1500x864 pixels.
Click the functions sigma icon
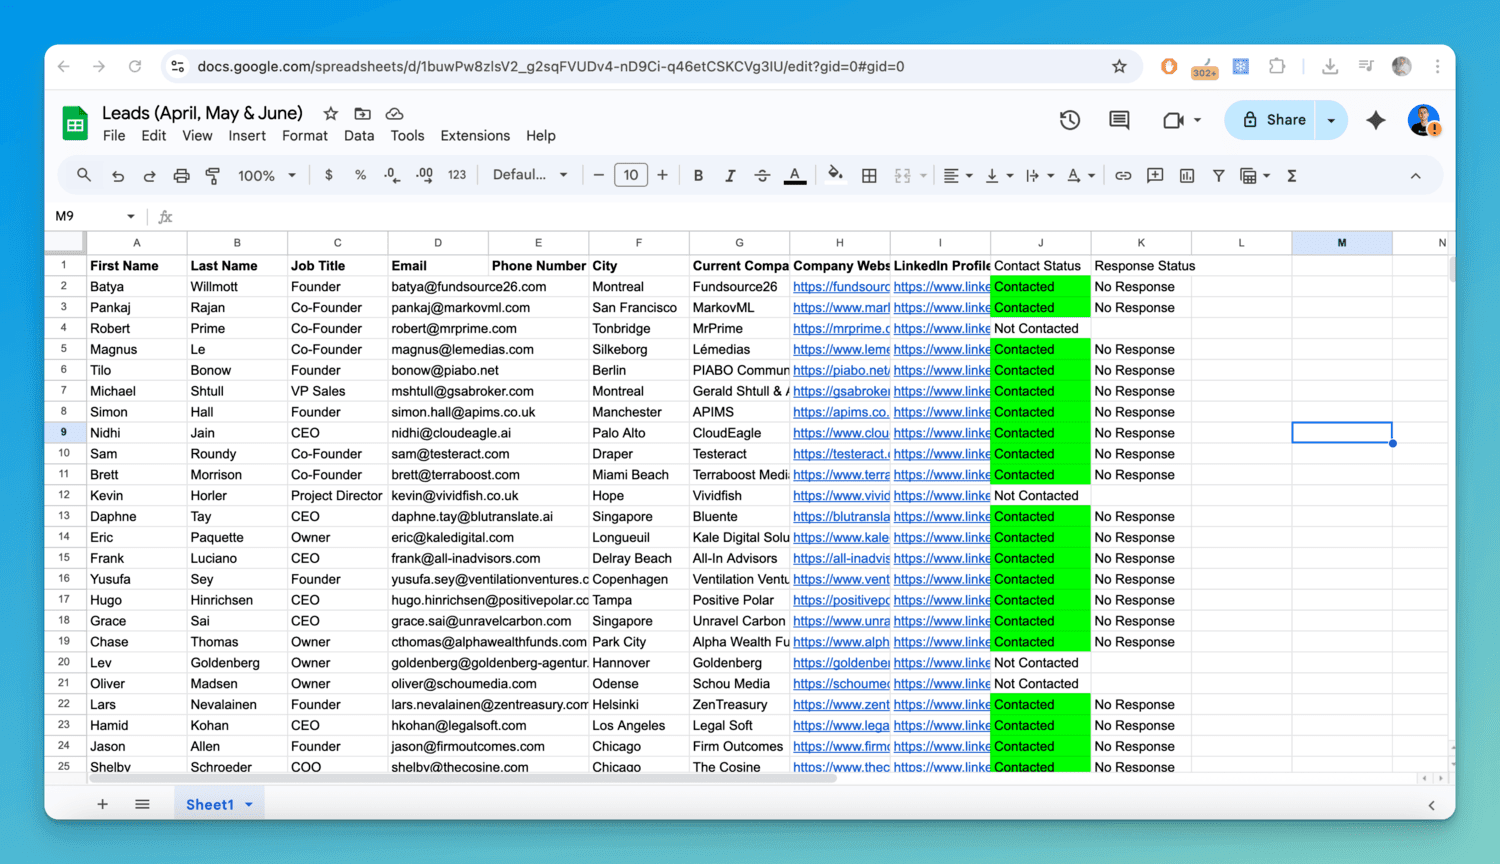(x=1292, y=176)
